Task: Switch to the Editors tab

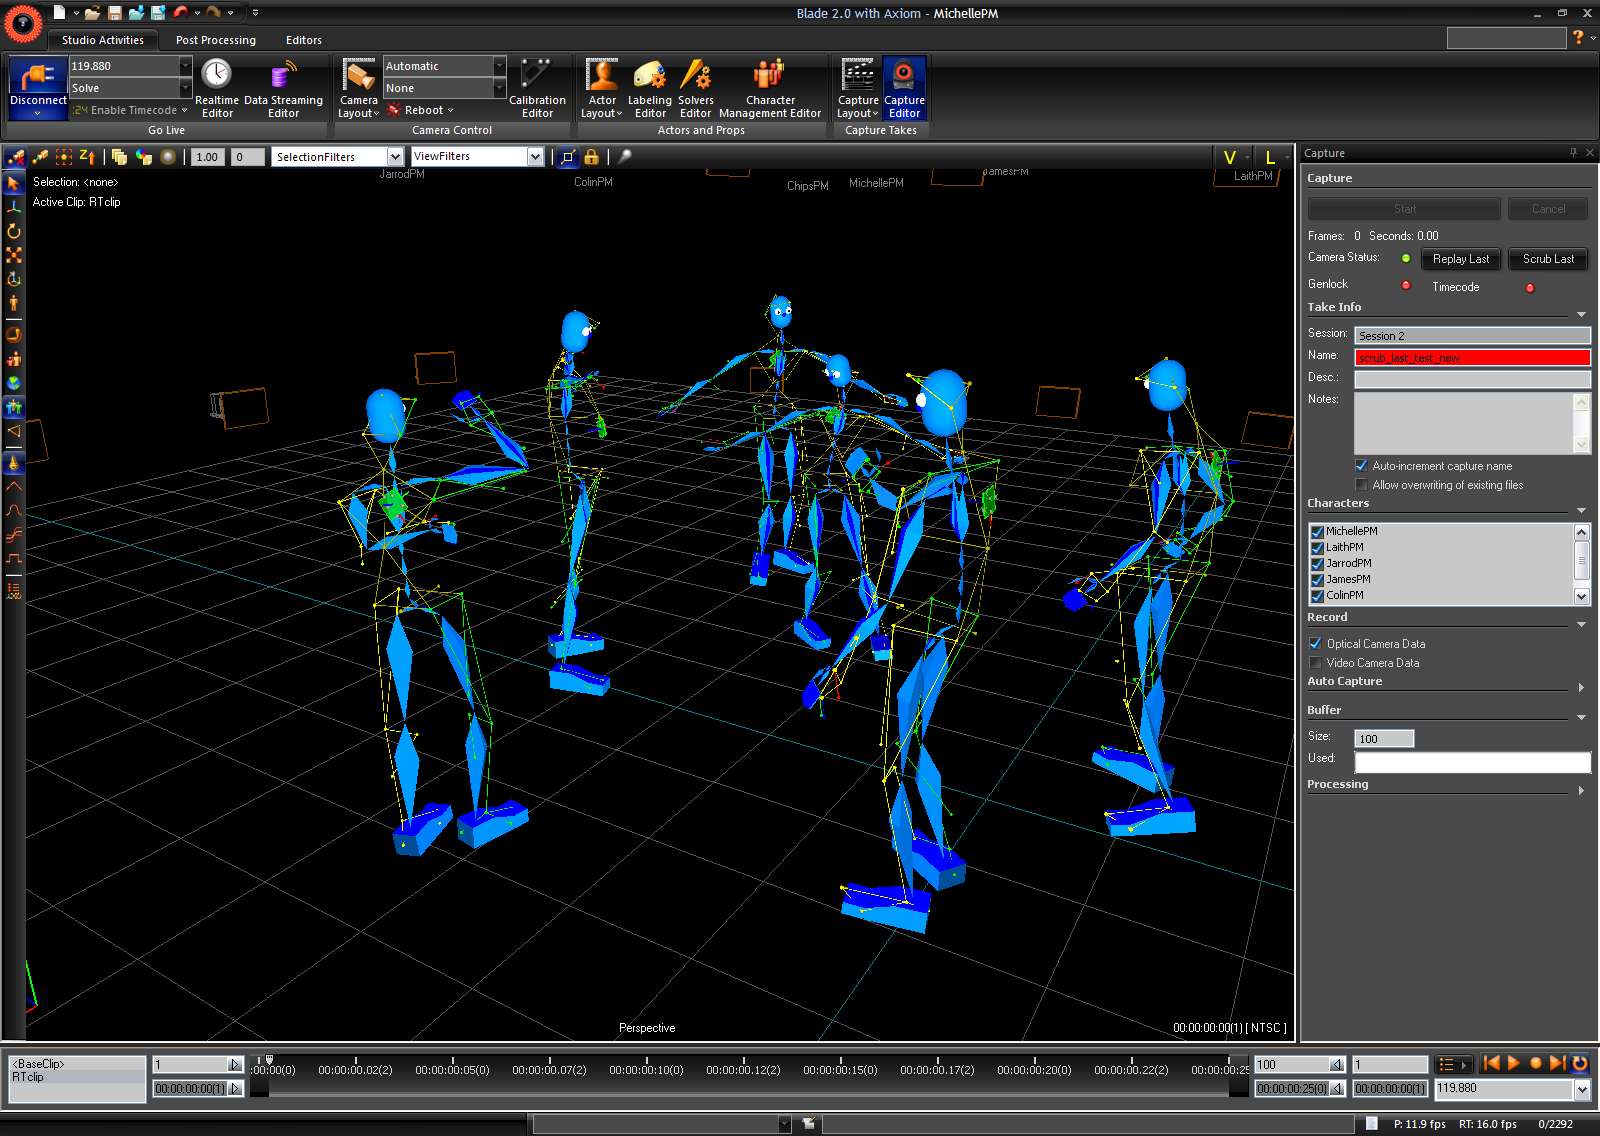Action: [303, 40]
